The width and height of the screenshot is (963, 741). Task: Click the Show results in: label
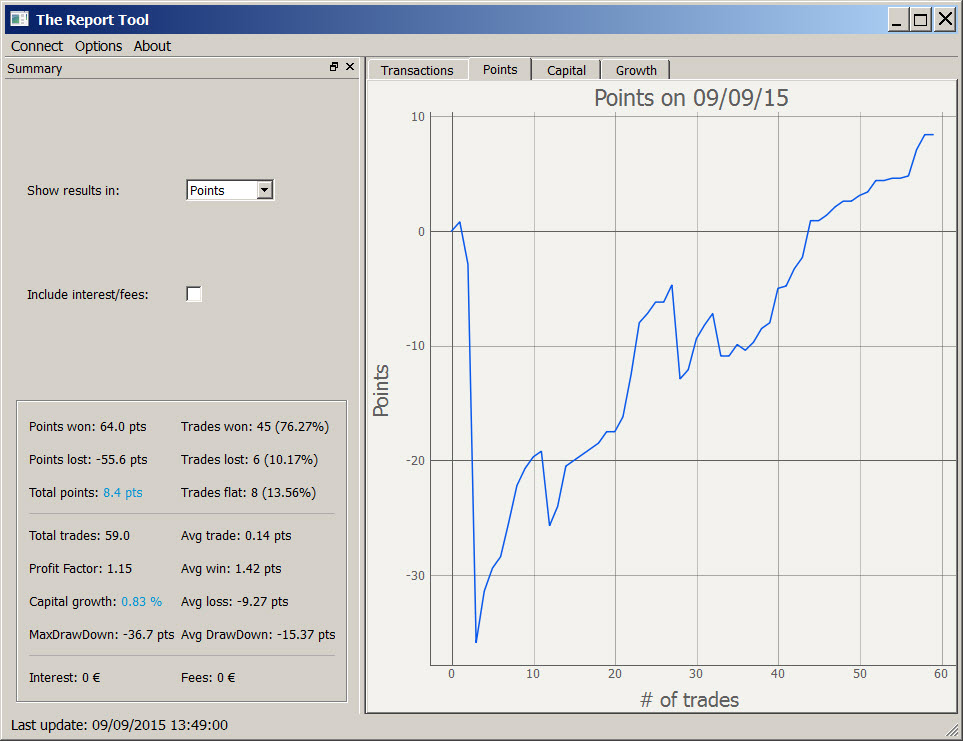(73, 191)
